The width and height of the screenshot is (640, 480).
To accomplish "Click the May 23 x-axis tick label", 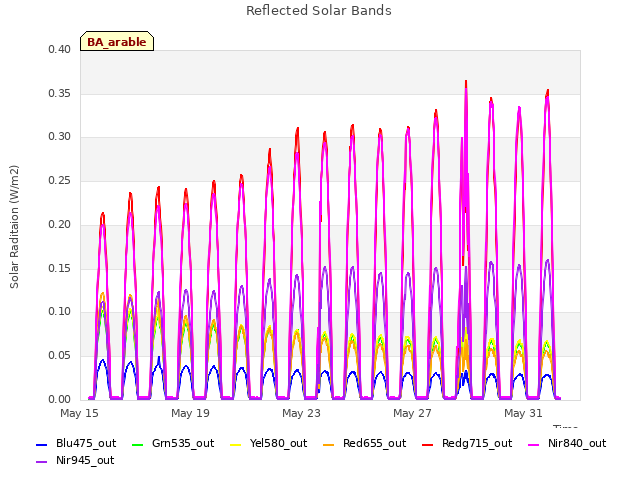I will pos(301,413).
